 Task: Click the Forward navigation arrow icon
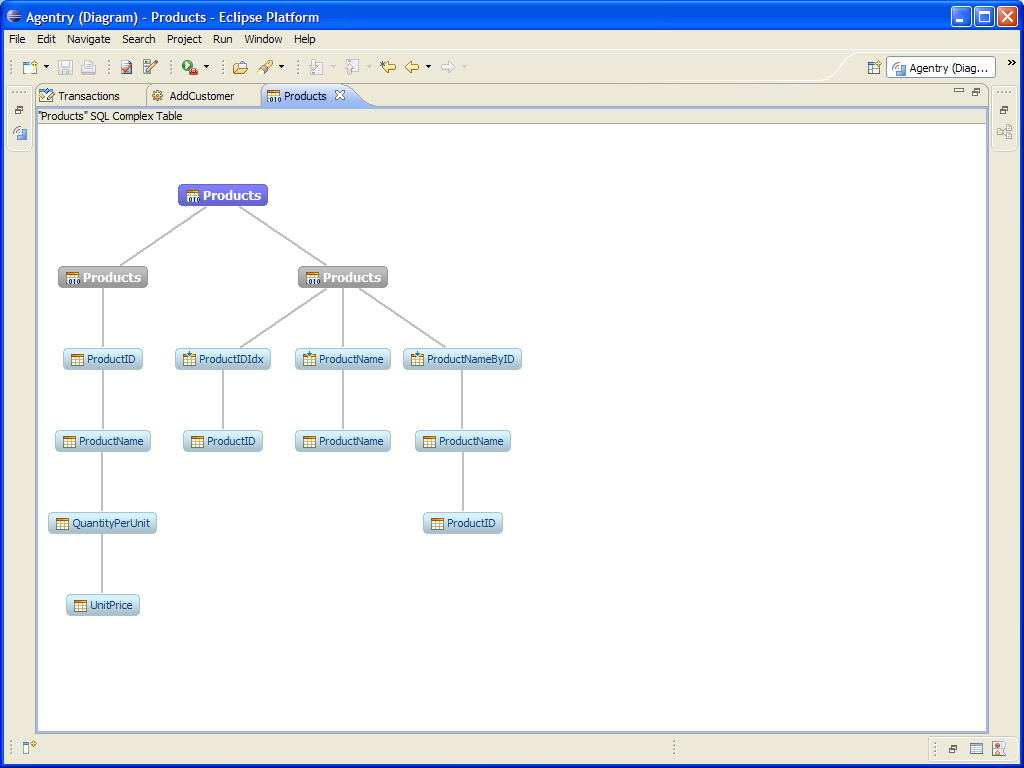(448, 67)
